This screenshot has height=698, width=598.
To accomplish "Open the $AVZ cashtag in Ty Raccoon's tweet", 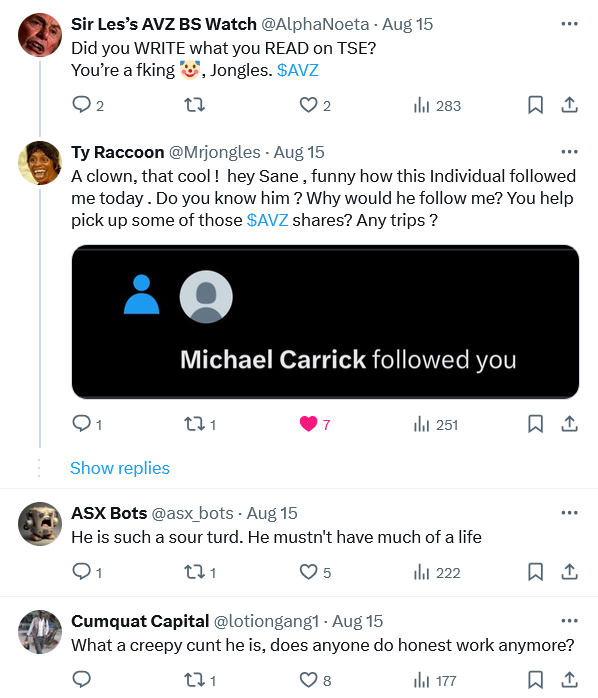I will click(268, 220).
